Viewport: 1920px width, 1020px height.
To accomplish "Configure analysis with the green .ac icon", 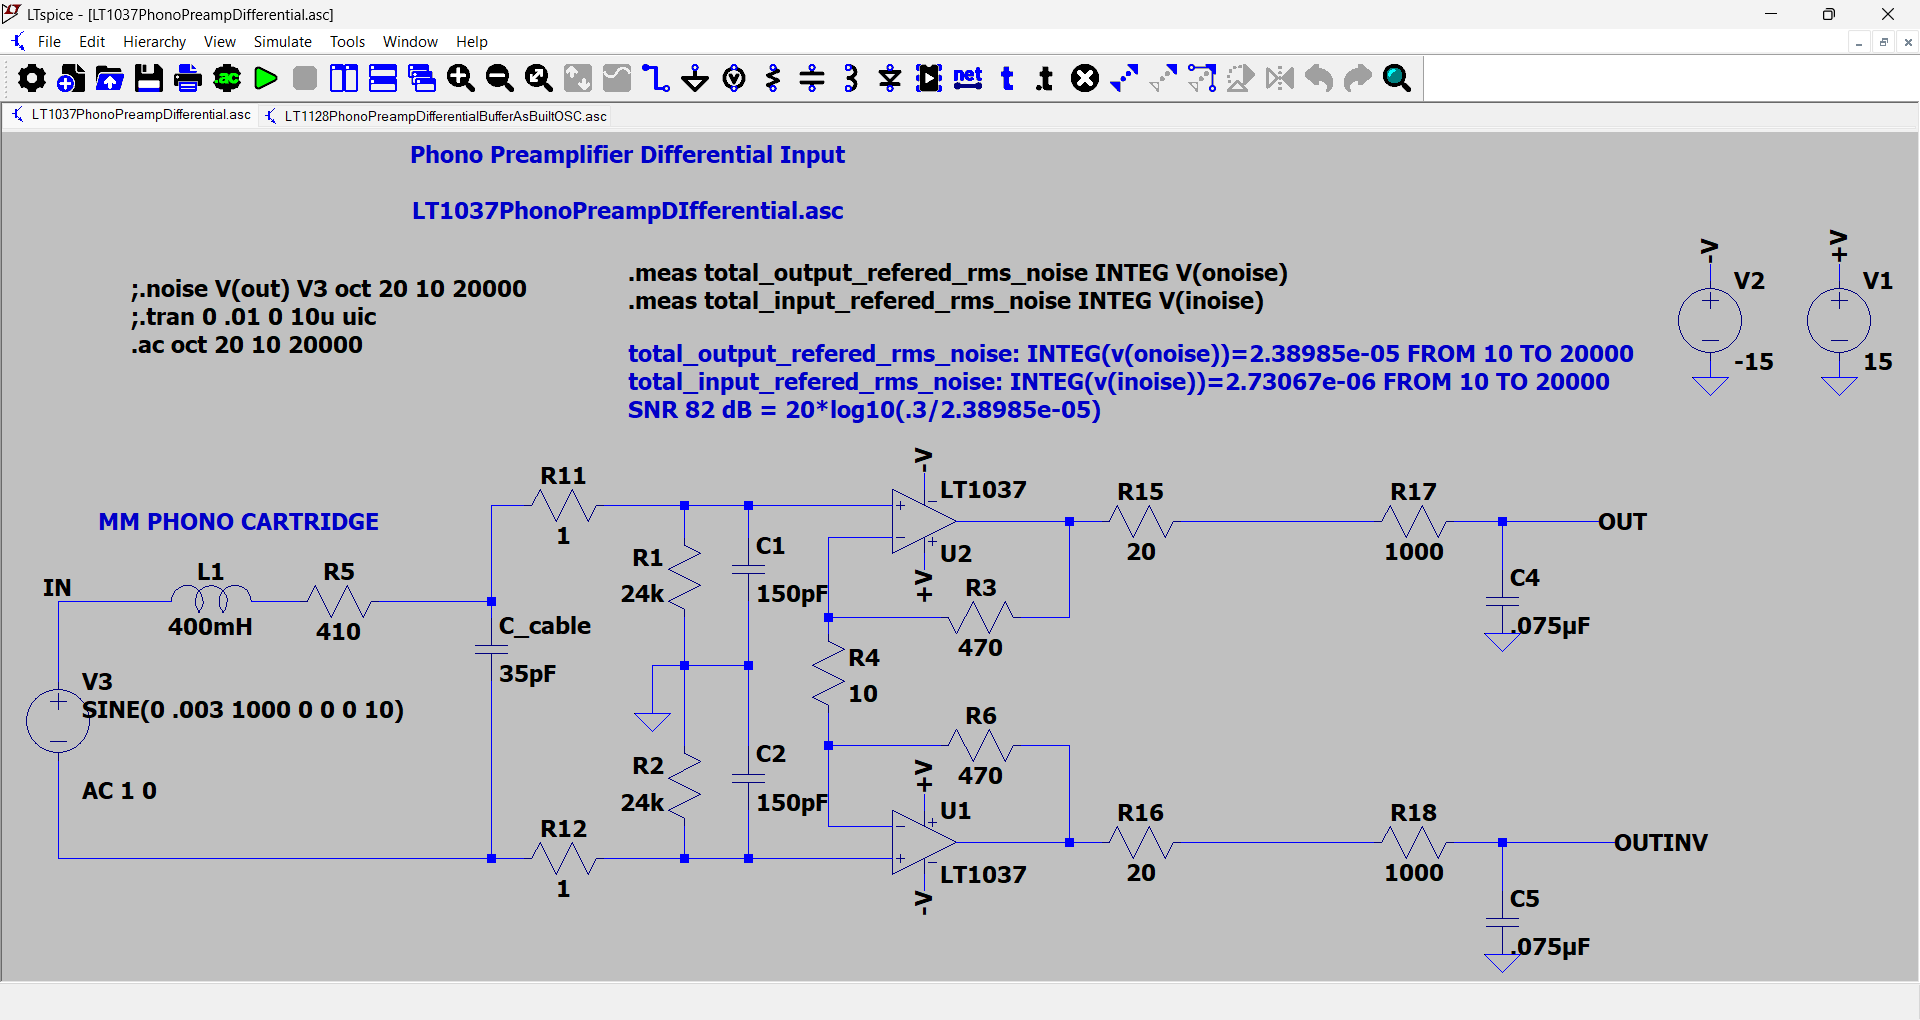I will (227, 78).
